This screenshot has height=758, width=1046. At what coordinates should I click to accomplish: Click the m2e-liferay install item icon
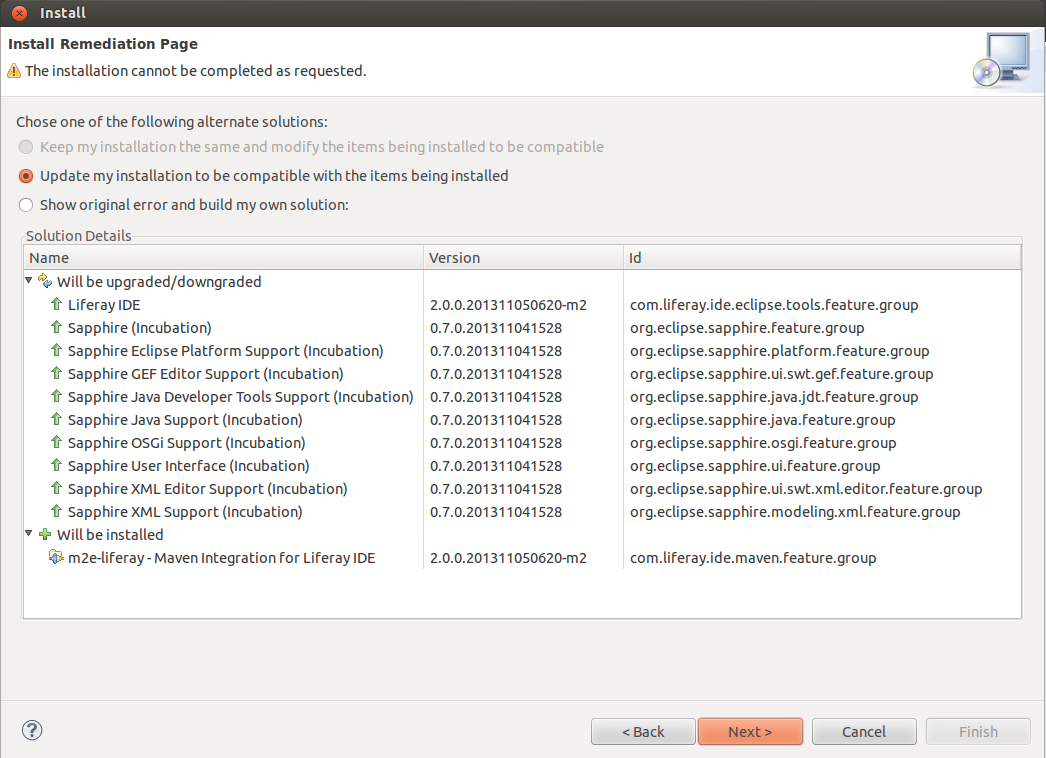pyautogui.click(x=57, y=558)
